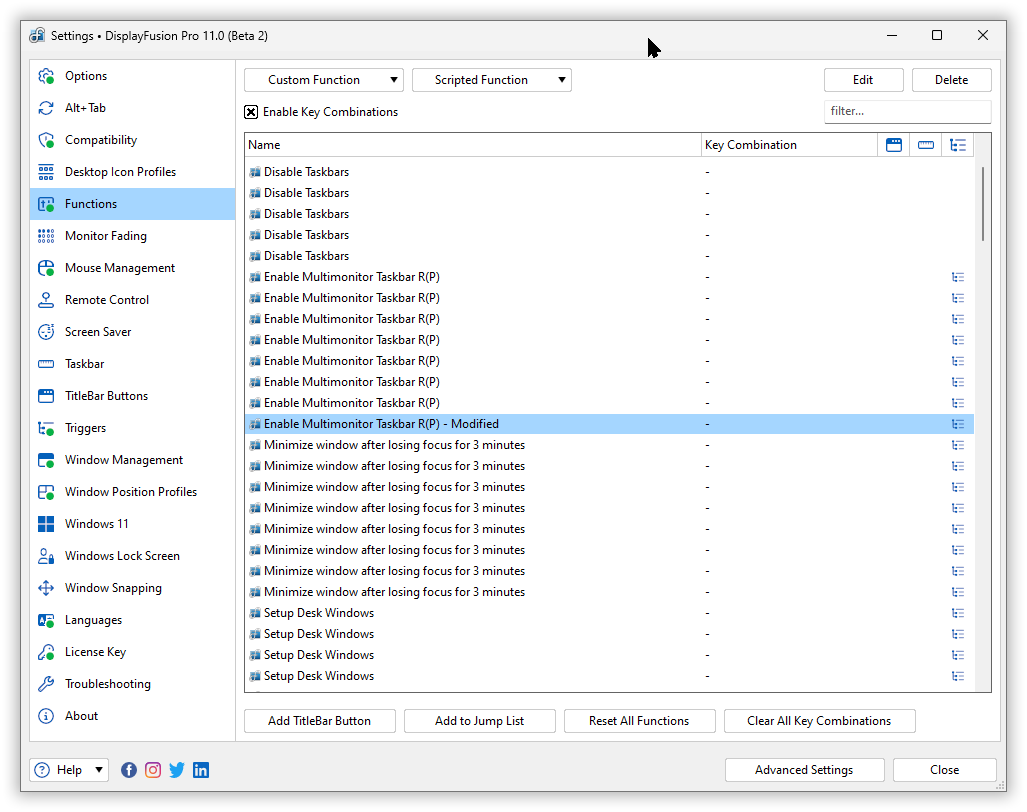Go to Monitor Fading settings

(105, 236)
